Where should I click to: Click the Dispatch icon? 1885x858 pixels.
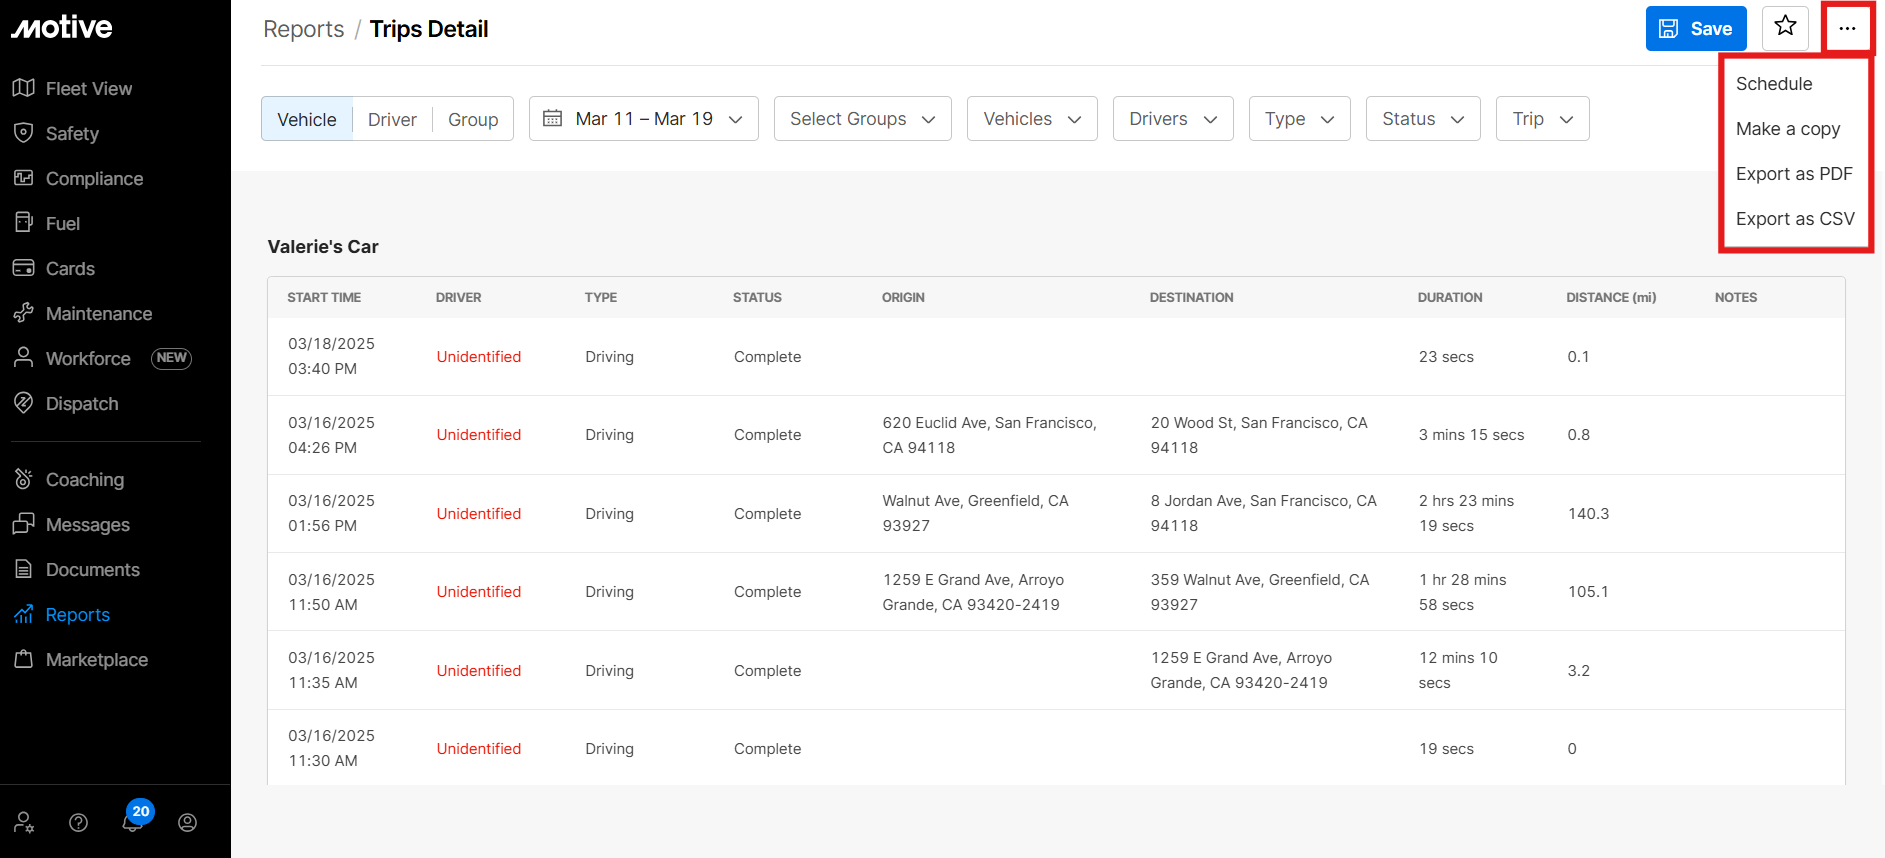click(24, 403)
